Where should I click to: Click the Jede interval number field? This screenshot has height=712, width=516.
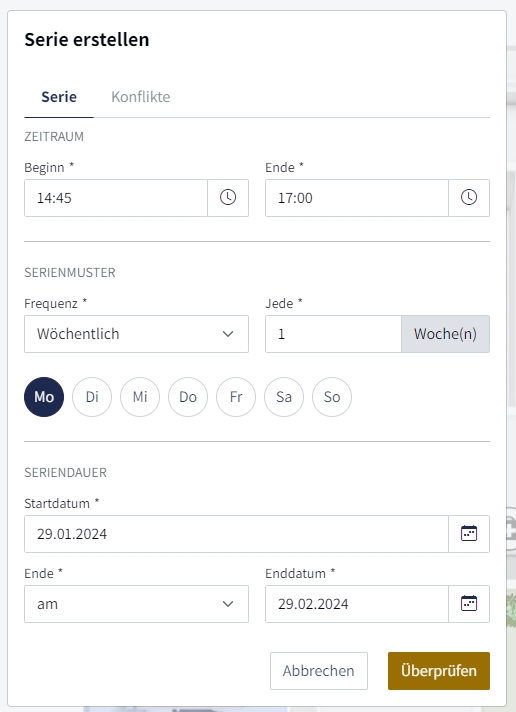tap(333, 334)
